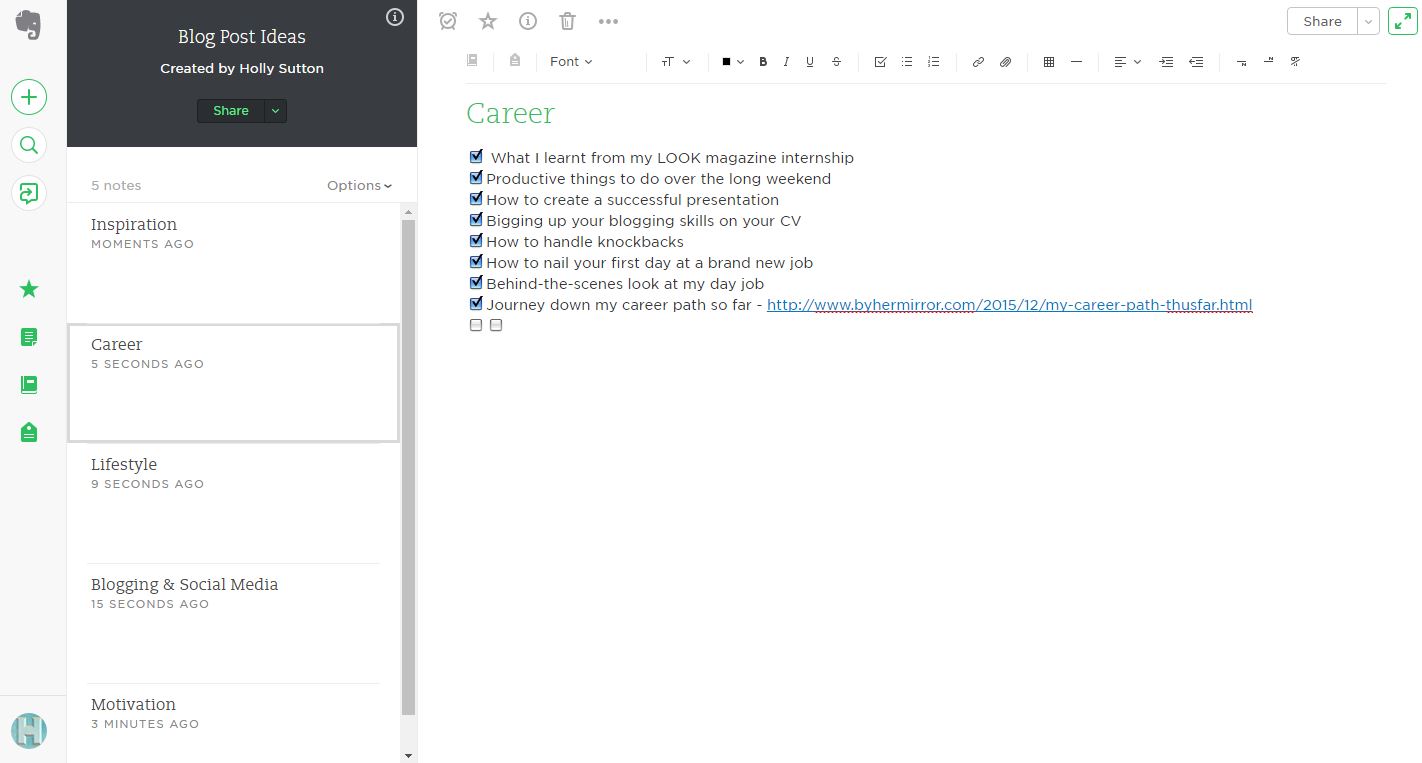This screenshot has height=763, width=1422.
Task: View note info with the circled i icon
Action: tap(528, 21)
